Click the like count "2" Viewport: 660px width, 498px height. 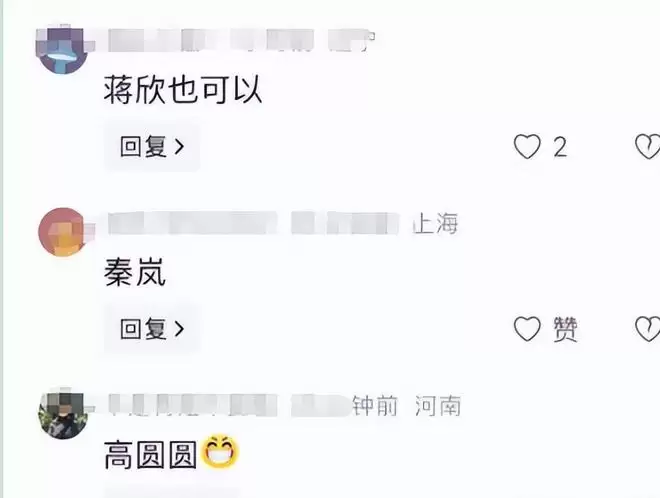pyautogui.click(x=560, y=147)
